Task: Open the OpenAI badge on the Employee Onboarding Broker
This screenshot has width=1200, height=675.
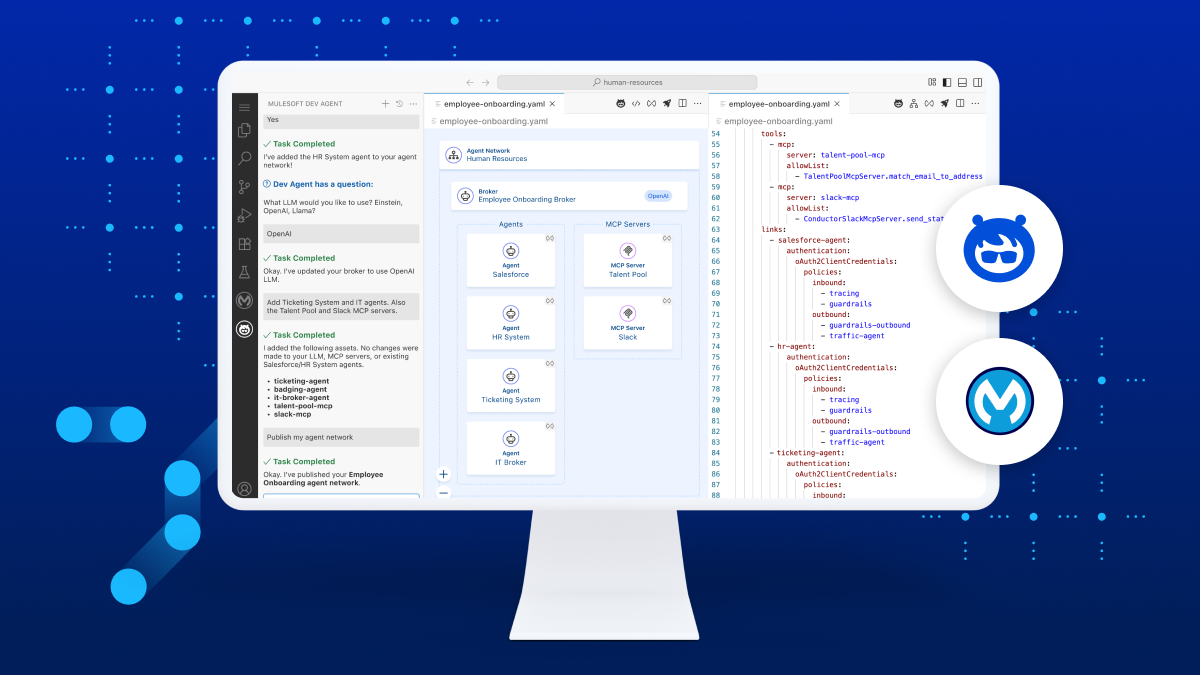Action: (657, 196)
